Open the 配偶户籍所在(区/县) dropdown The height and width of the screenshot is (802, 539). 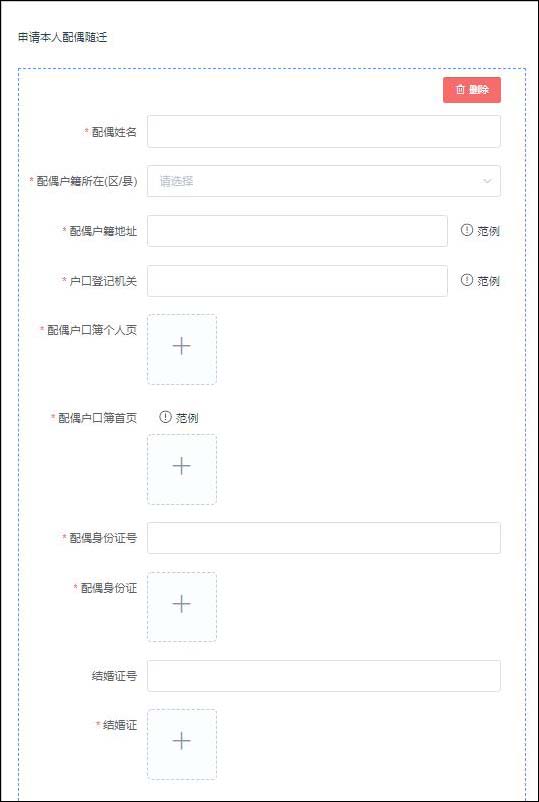(324, 181)
